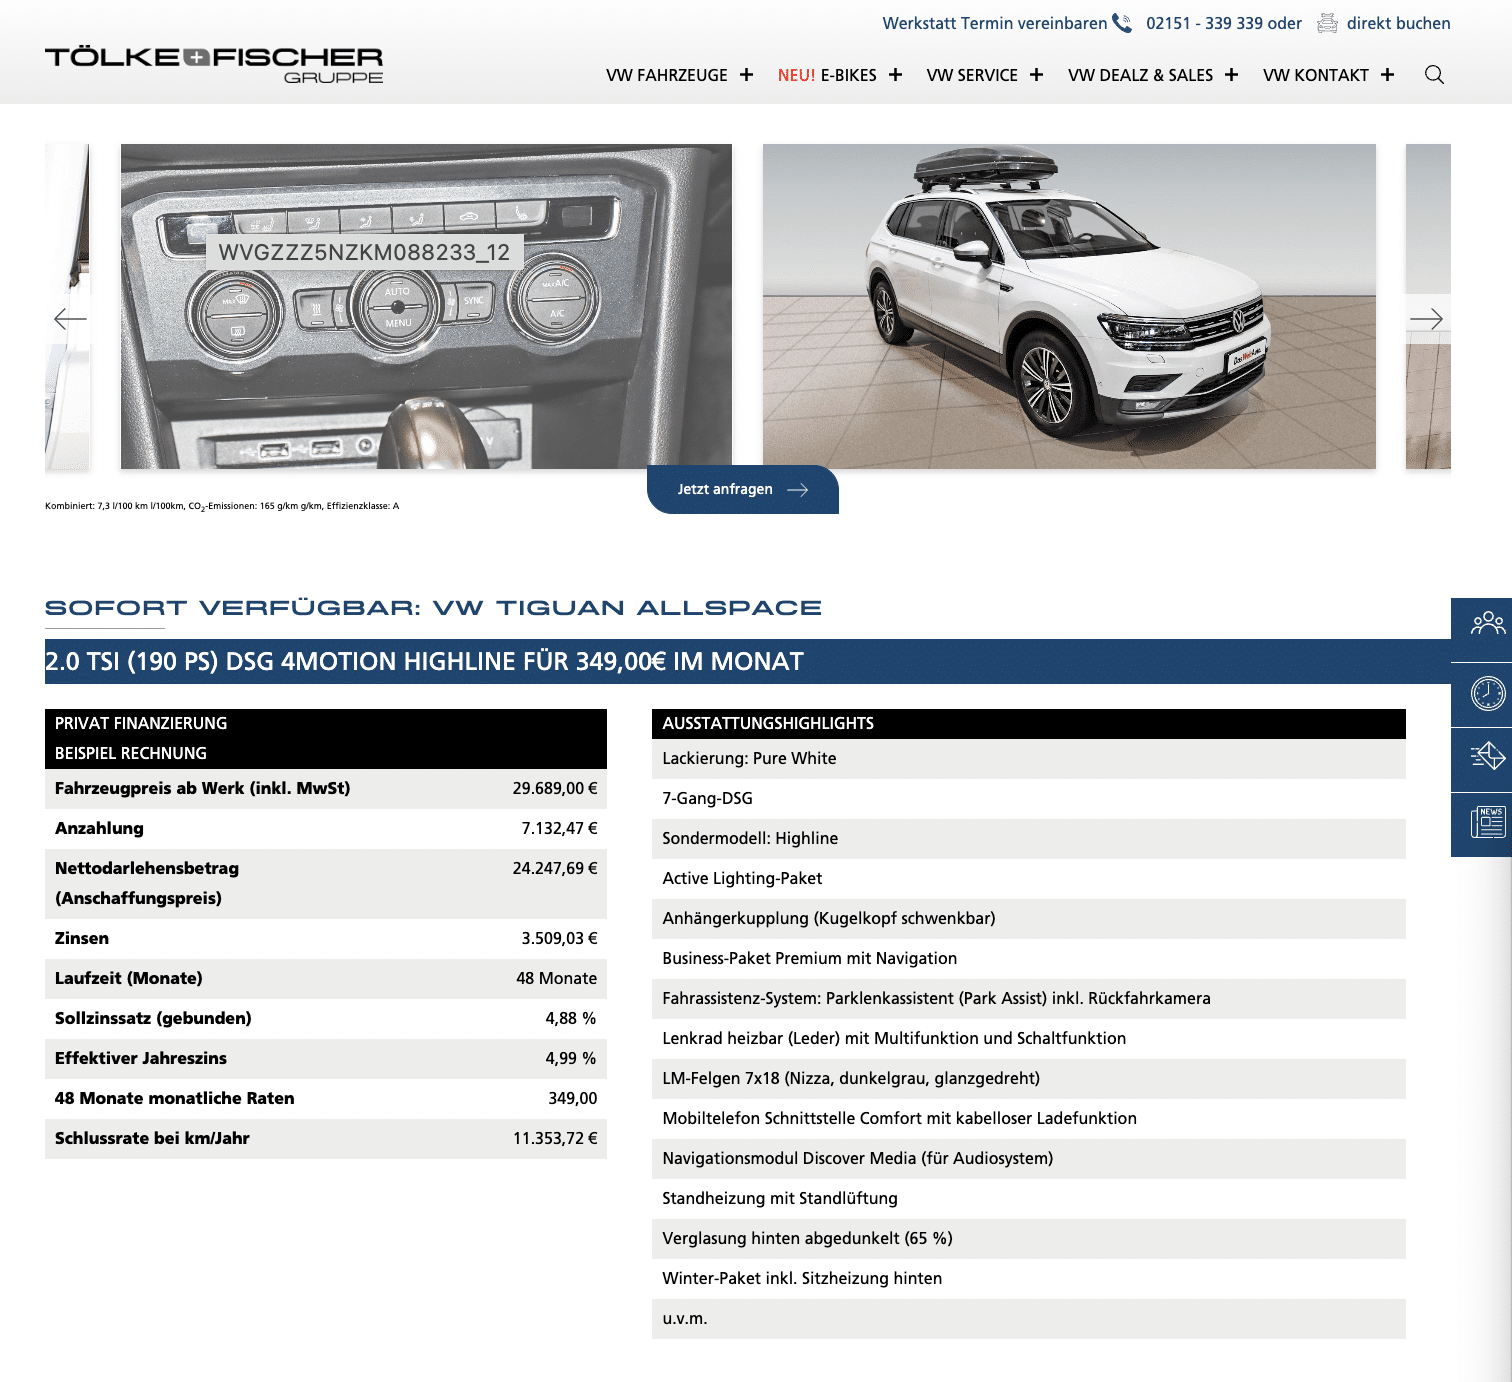
Task: Go to Tölke + Fischer Gruppe logo home
Action: (214, 65)
